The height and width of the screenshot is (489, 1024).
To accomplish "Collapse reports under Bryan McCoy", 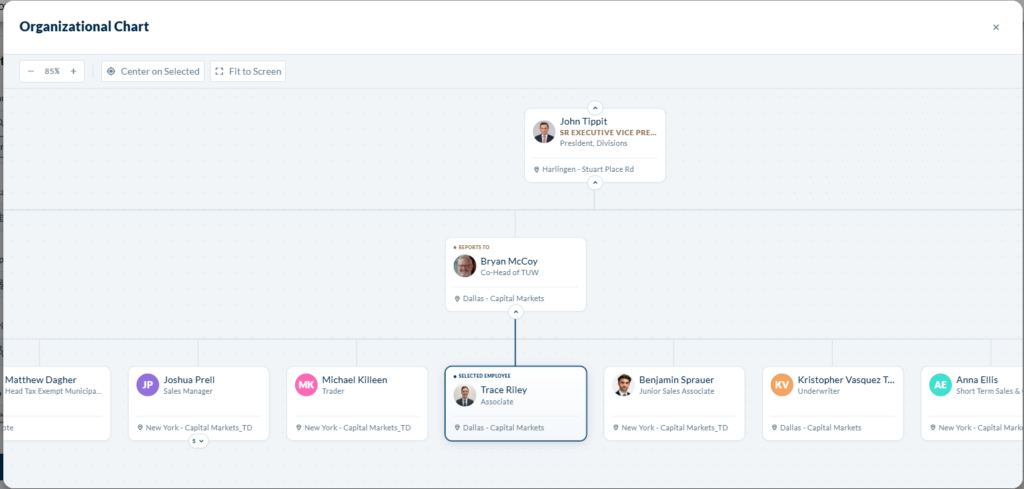I will pos(515,312).
